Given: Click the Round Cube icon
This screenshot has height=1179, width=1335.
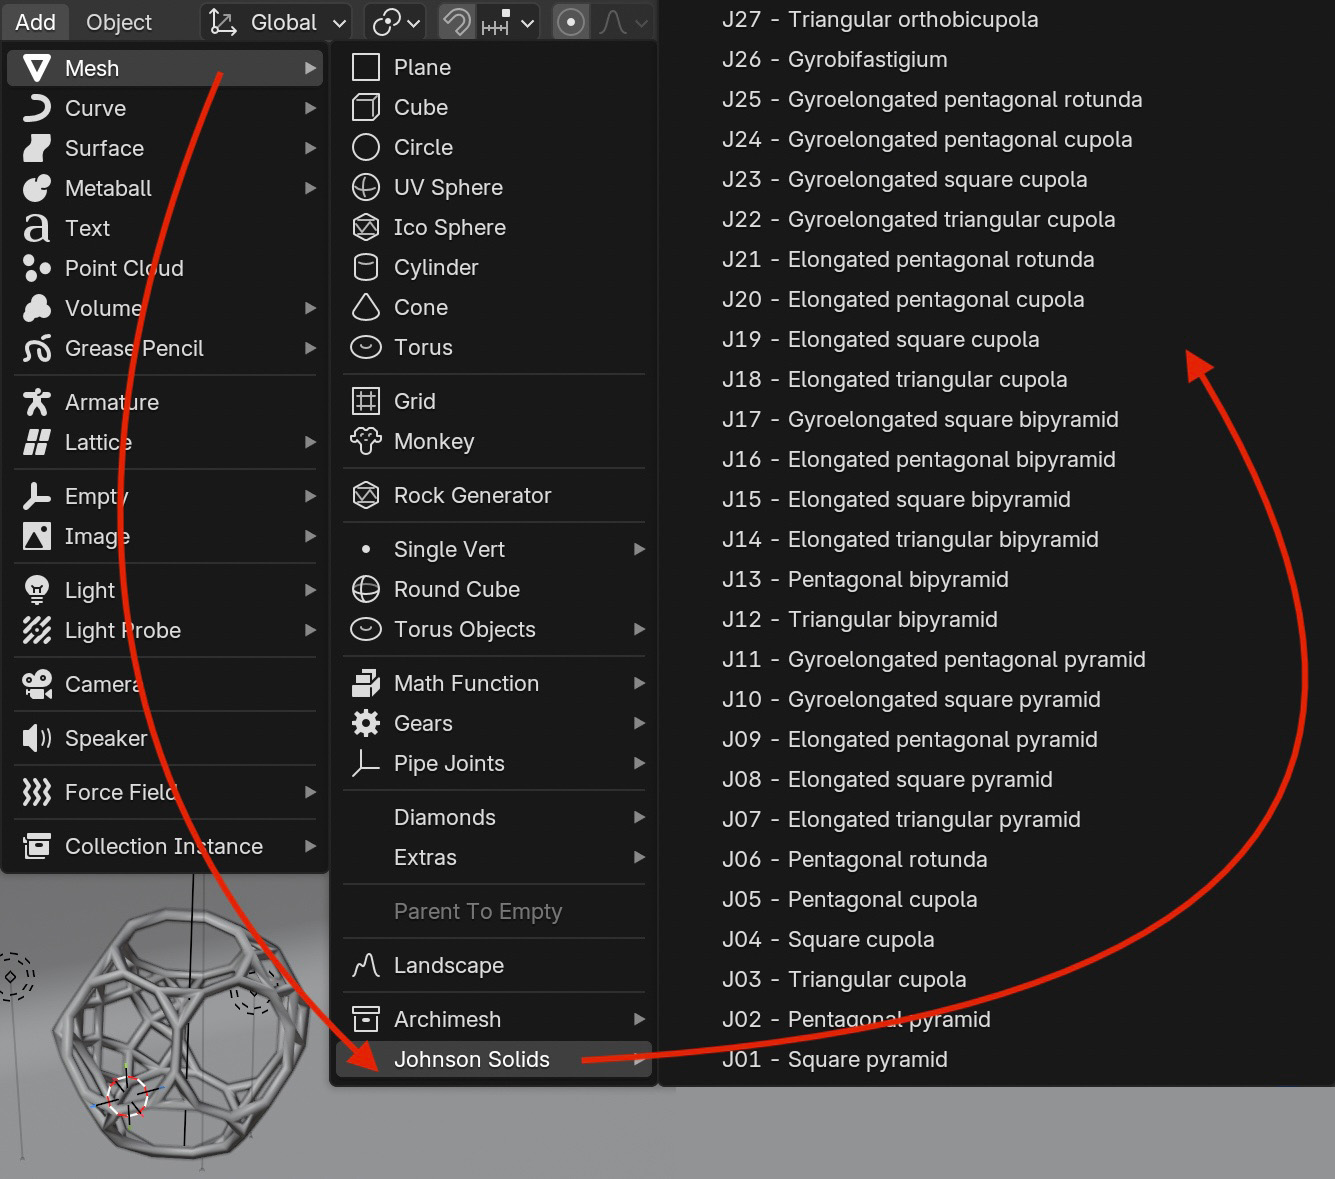Looking at the screenshot, I should click(x=366, y=589).
